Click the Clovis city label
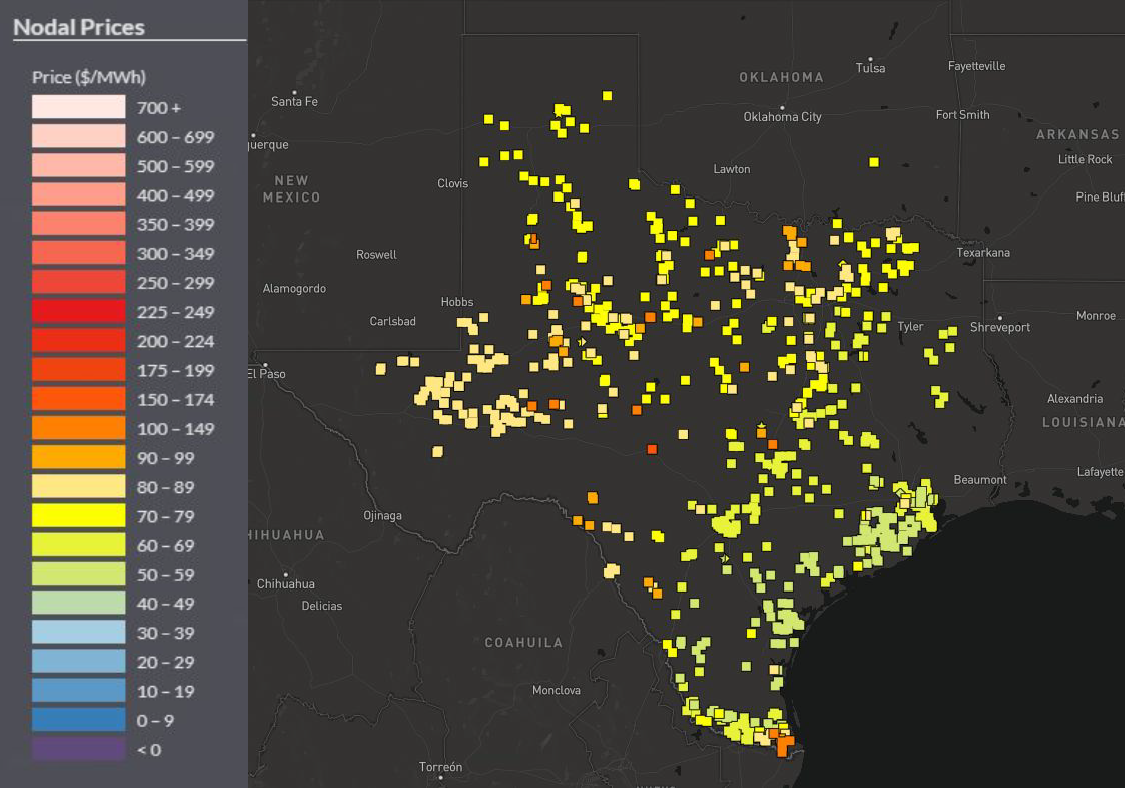Image resolution: width=1125 pixels, height=788 pixels. click(452, 183)
